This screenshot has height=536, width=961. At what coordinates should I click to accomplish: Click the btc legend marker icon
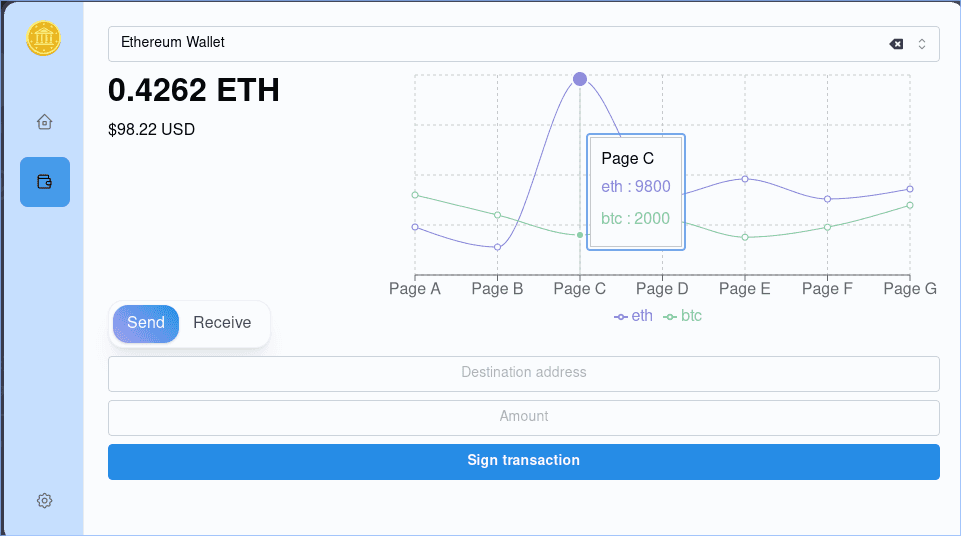pyautogui.click(x=670, y=317)
